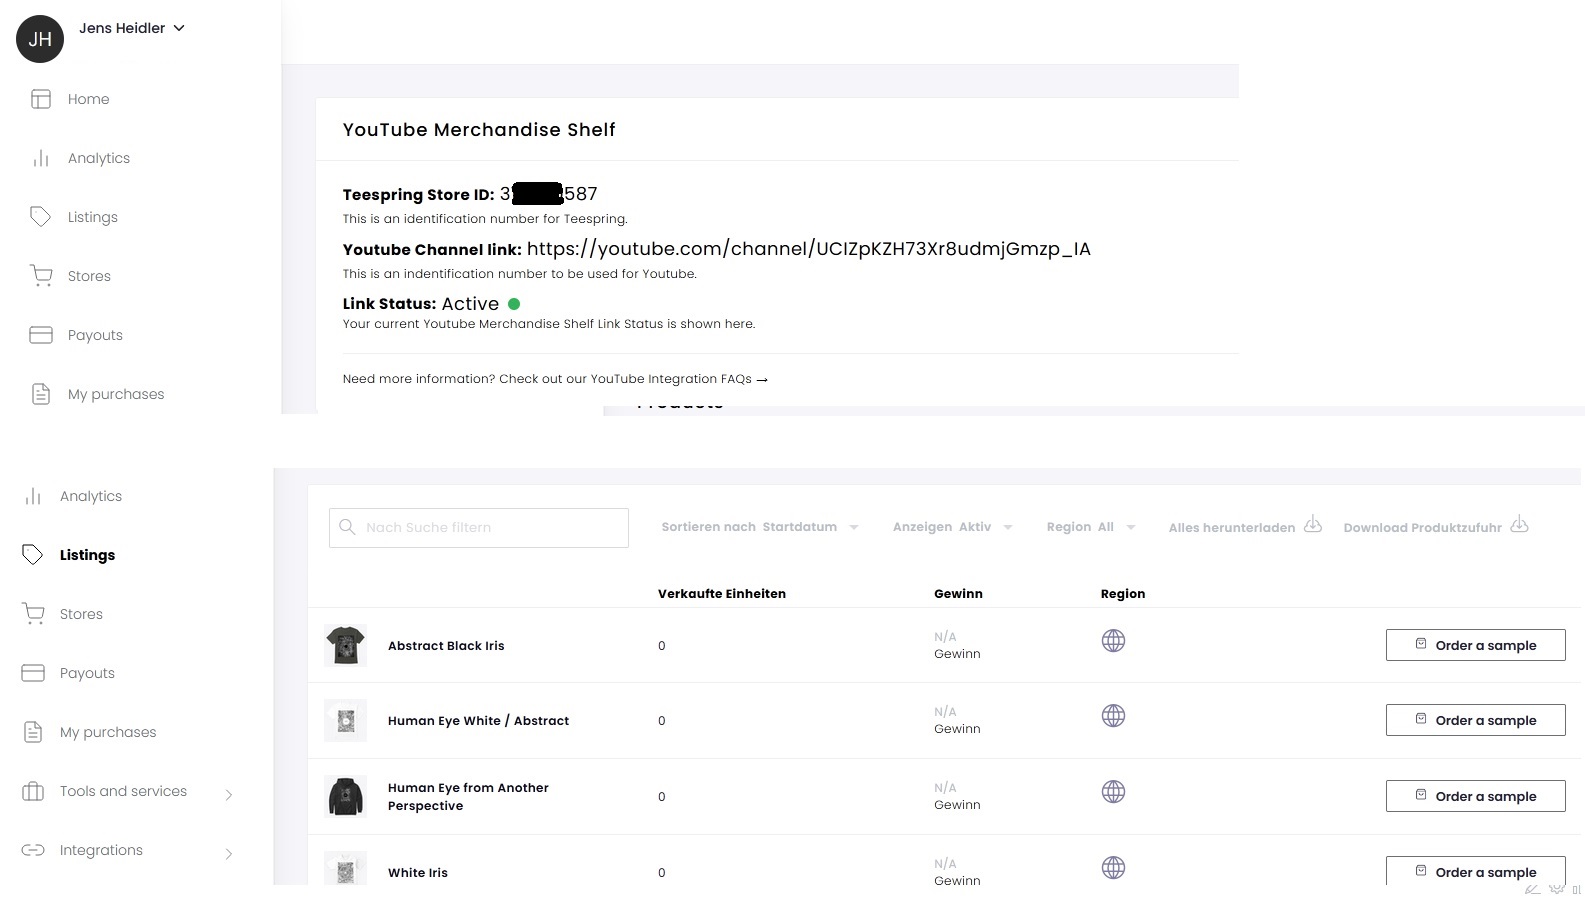Click the Integrations link icon
This screenshot has height=913, width=1585.
pyautogui.click(x=33, y=850)
